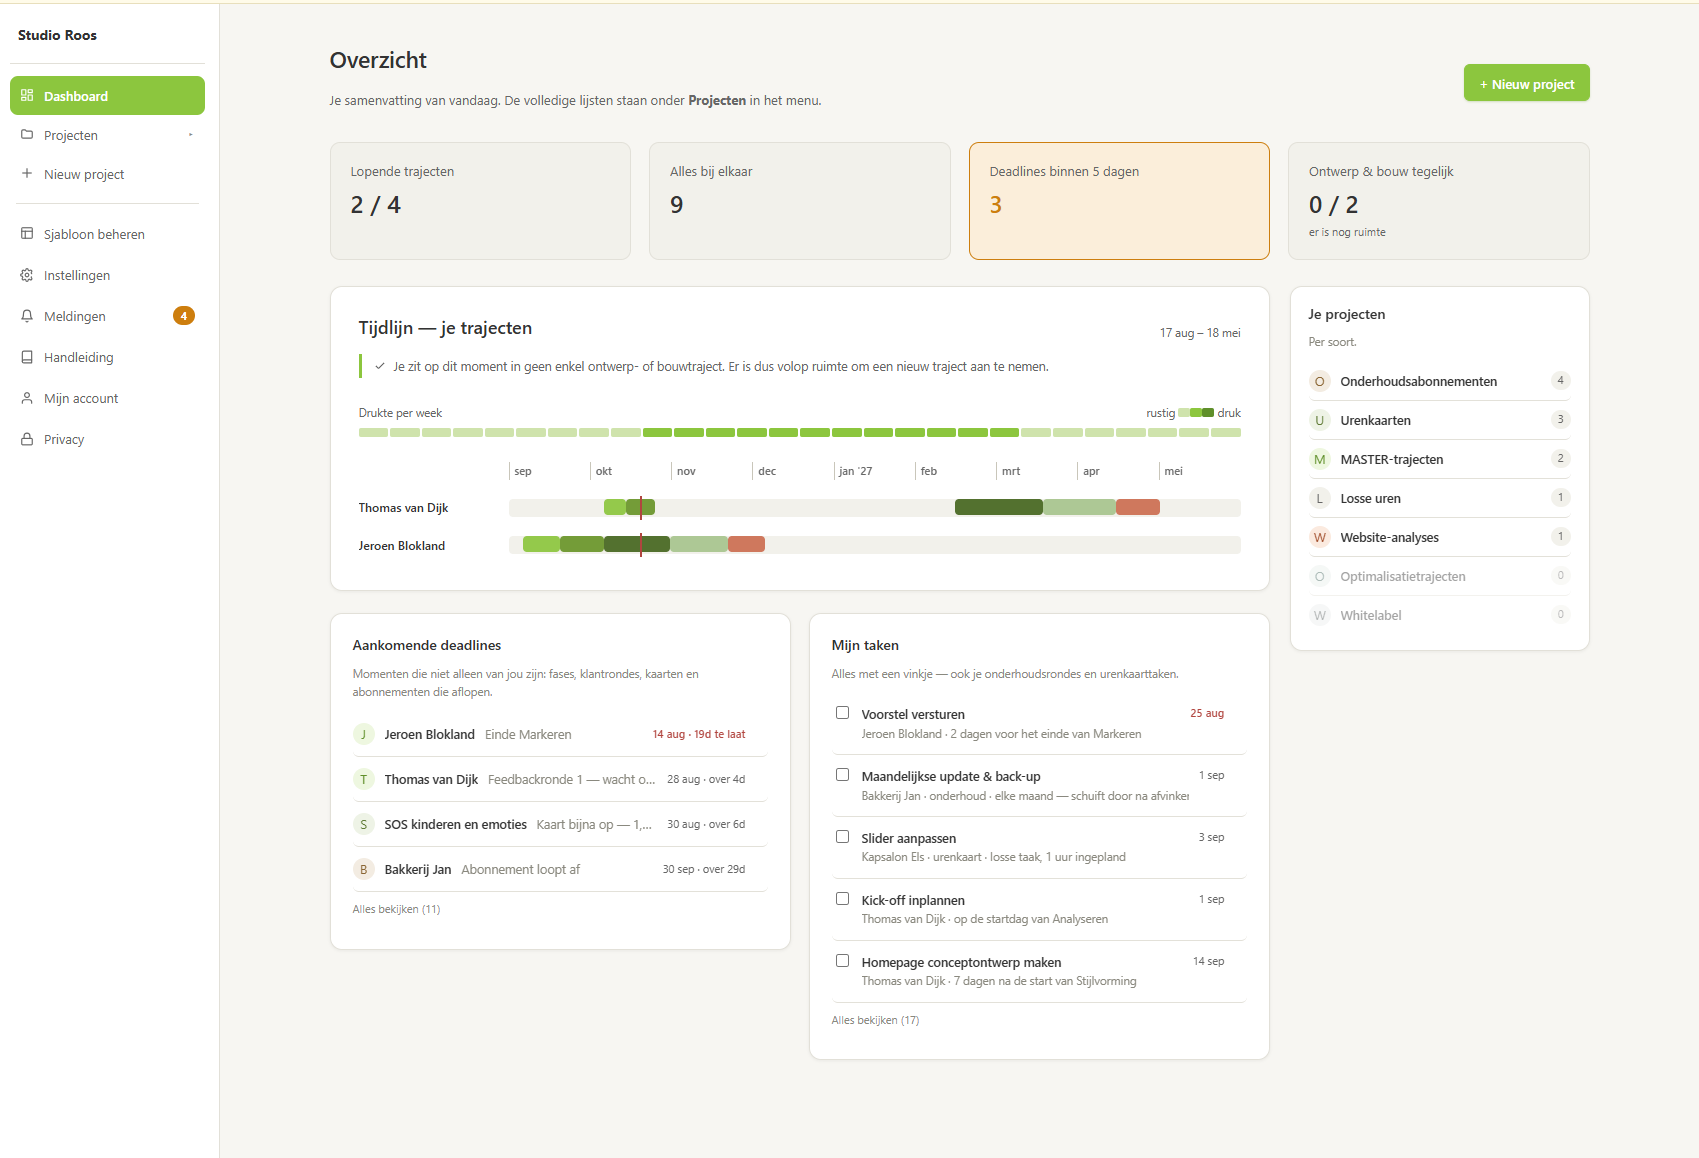
Task: Click the Instellingen gear icon
Action: coord(27,275)
